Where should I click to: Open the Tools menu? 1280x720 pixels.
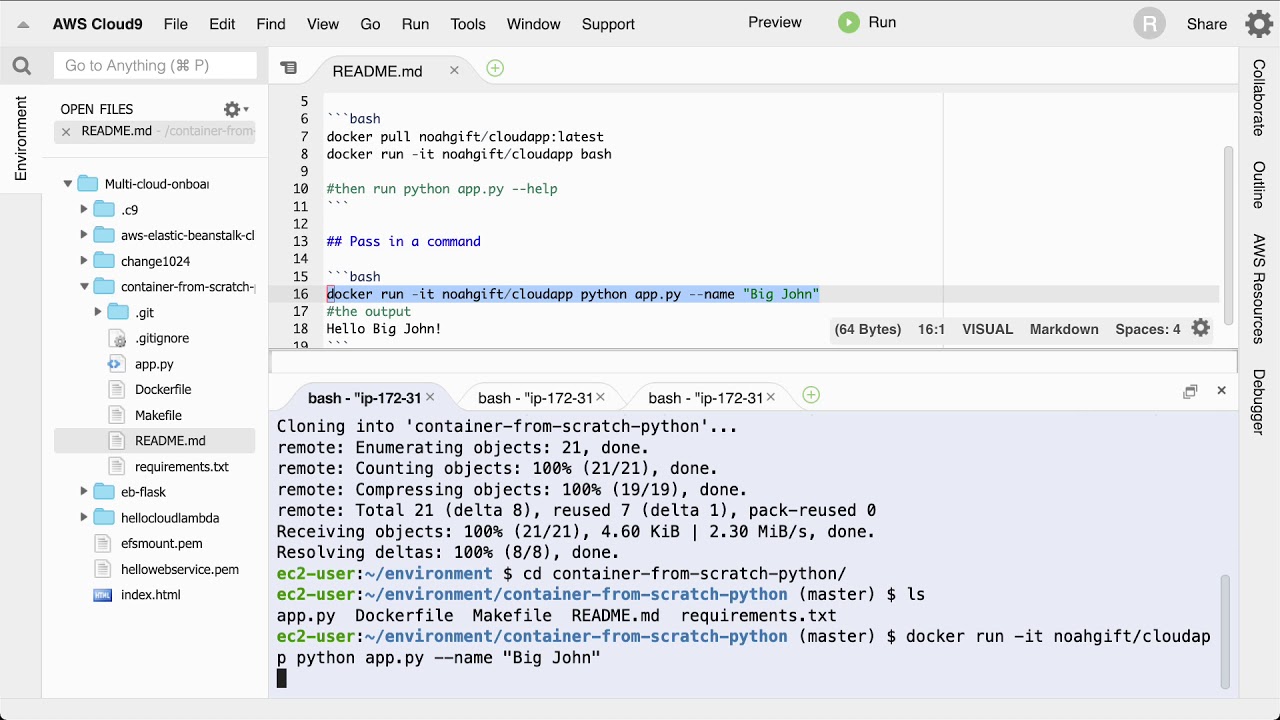coord(468,24)
